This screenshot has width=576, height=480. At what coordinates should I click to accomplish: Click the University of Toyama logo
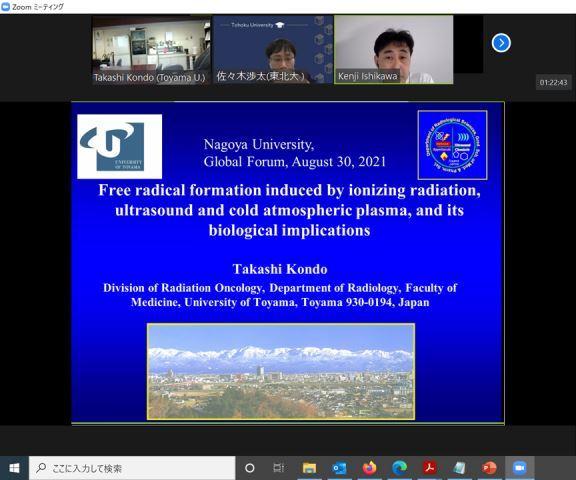tap(119, 147)
